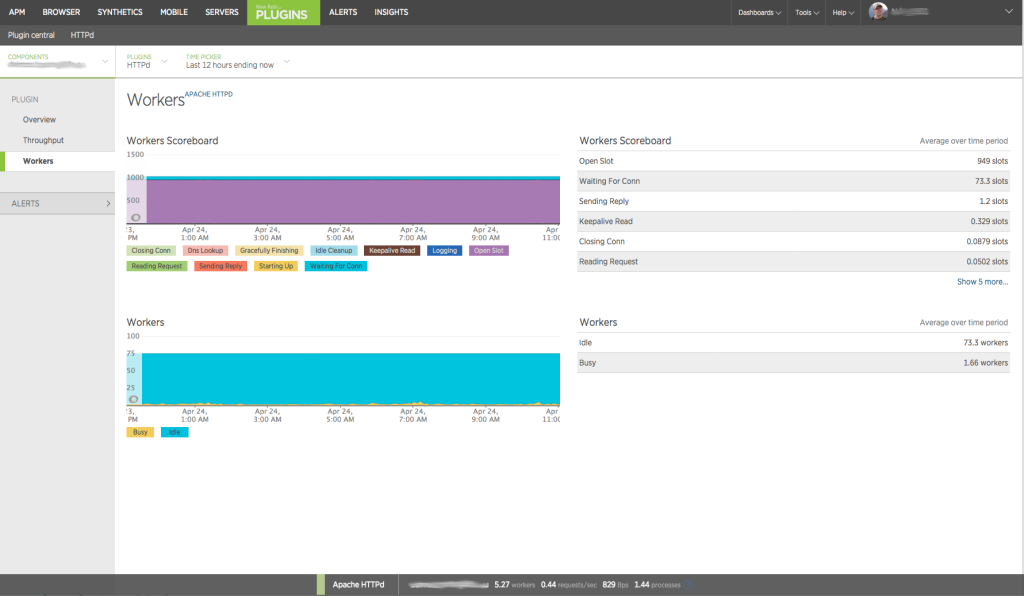Toggle the Closing Conn legend series

coord(151,251)
